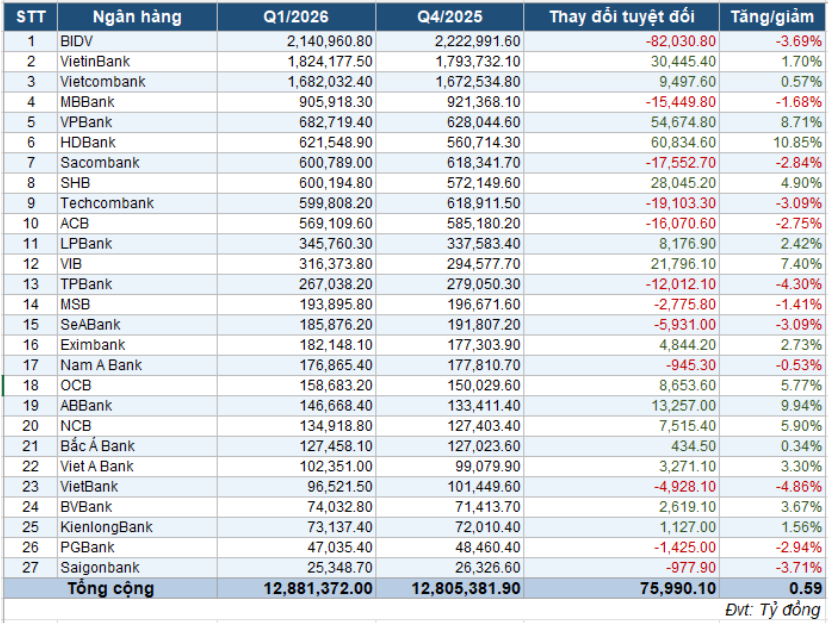Click TPBank change value -12,012.10
The image size is (832, 627).
tap(621, 284)
